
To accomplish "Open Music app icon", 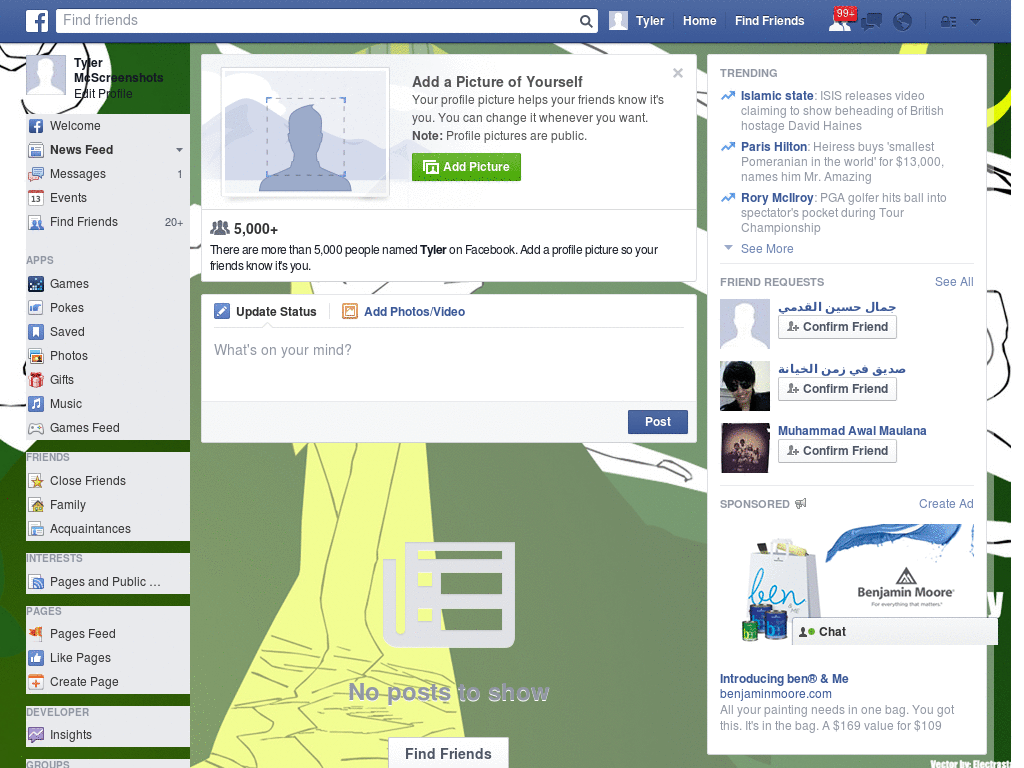I will tap(36, 404).
